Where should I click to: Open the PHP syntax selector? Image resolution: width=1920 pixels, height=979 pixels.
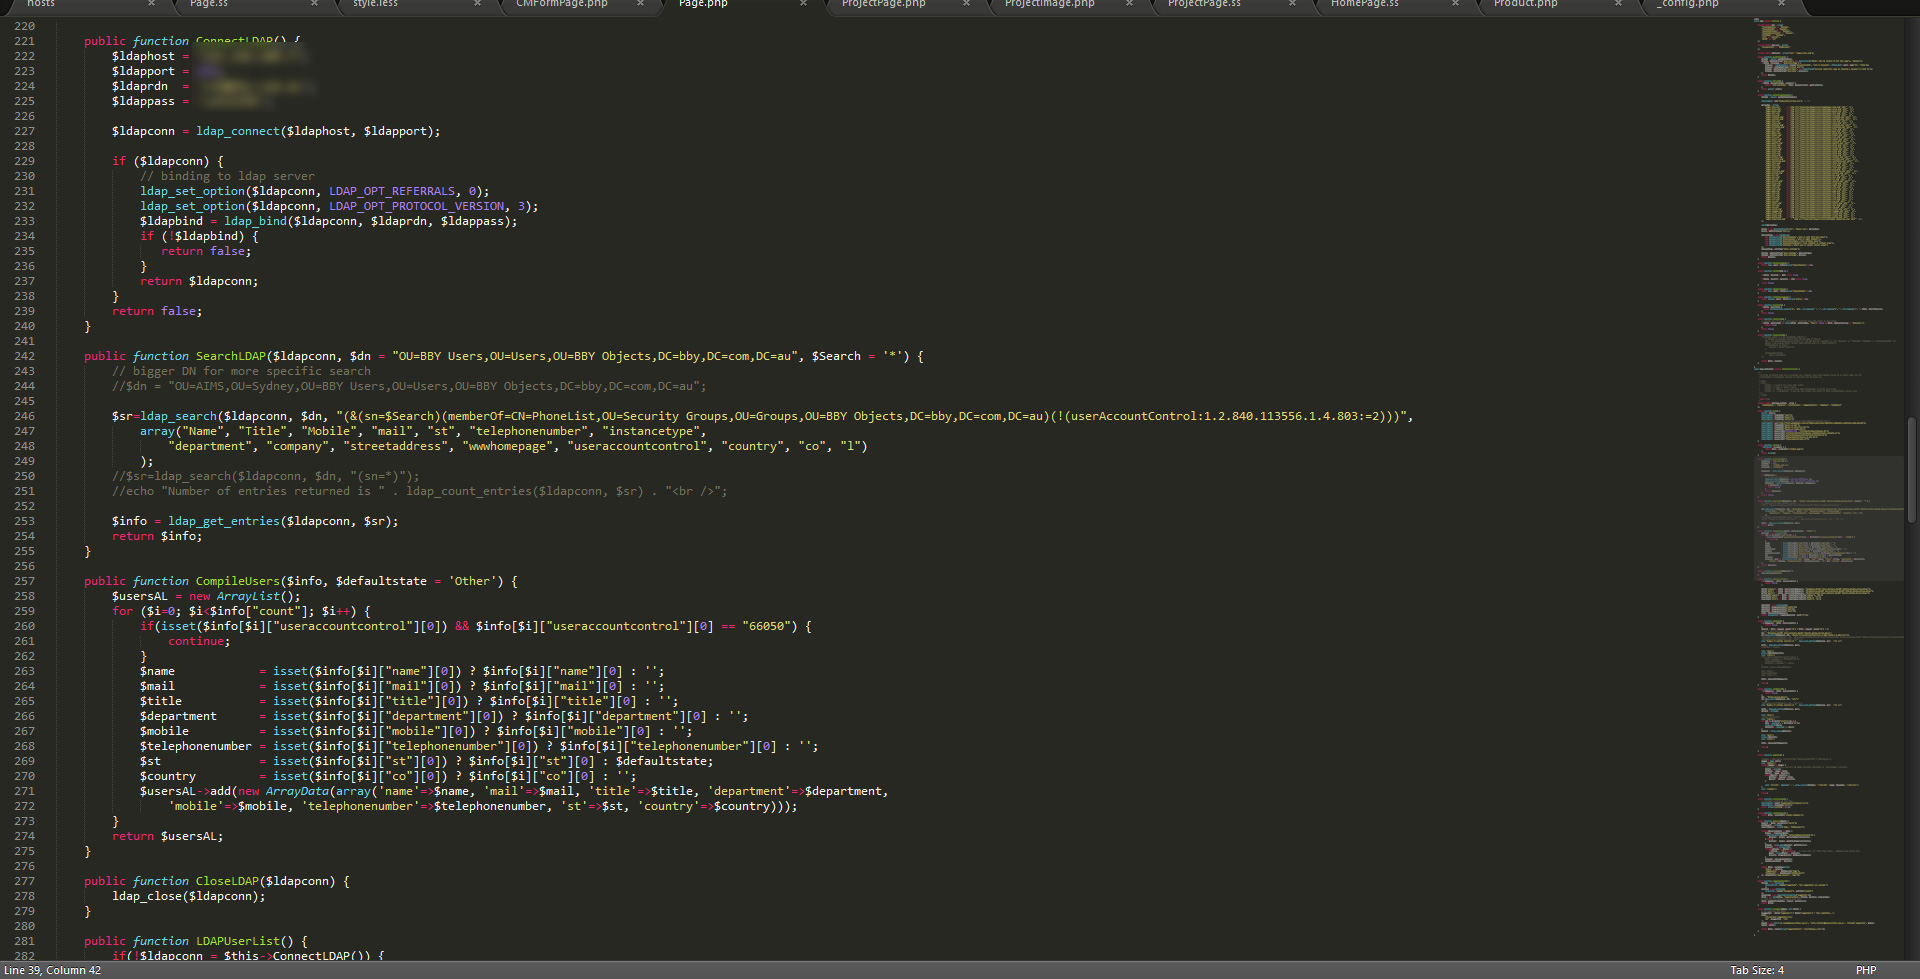1865,970
